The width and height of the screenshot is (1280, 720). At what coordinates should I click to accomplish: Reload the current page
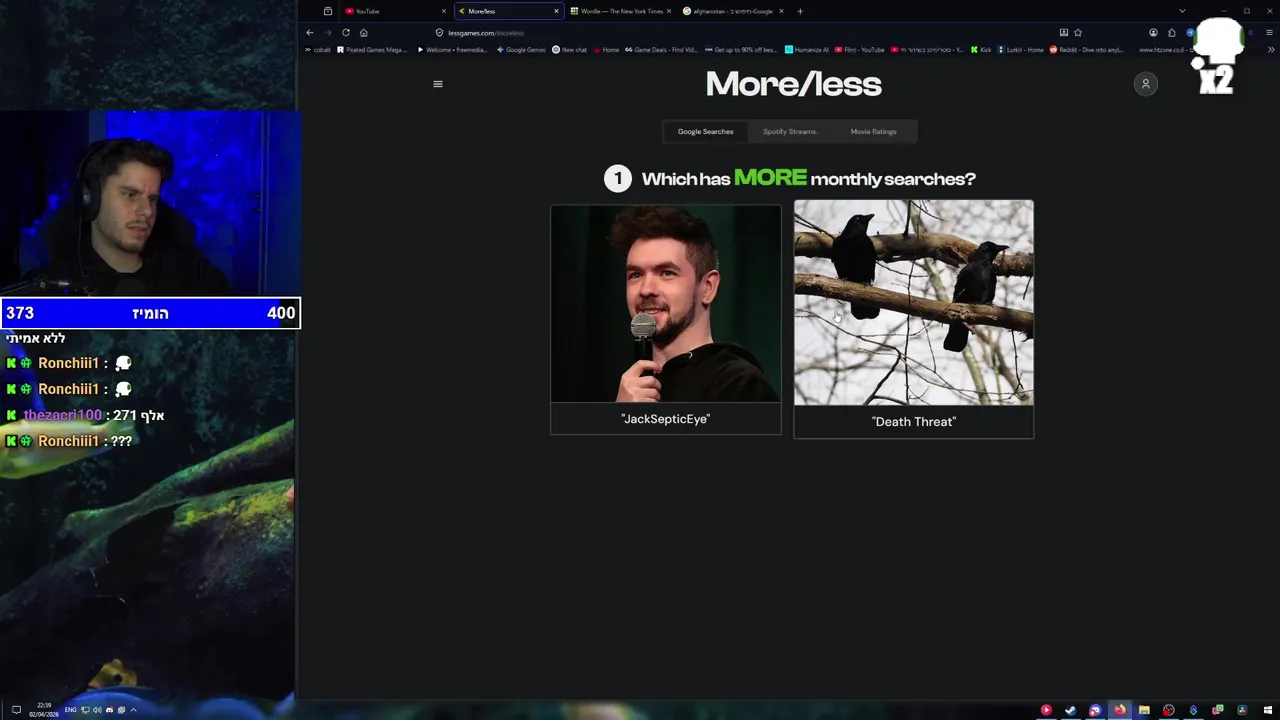[x=346, y=33]
